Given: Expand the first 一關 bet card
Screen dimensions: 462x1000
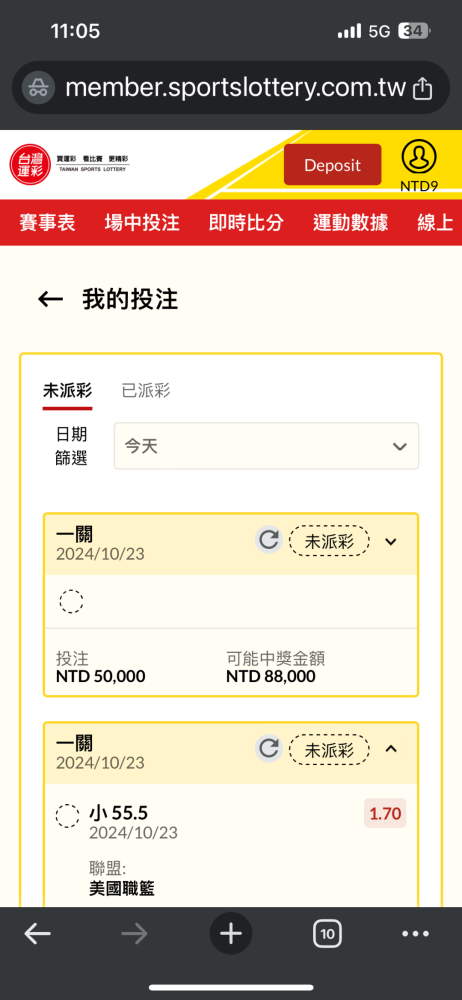Looking at the screenshot, I should (x=391, y=541).
